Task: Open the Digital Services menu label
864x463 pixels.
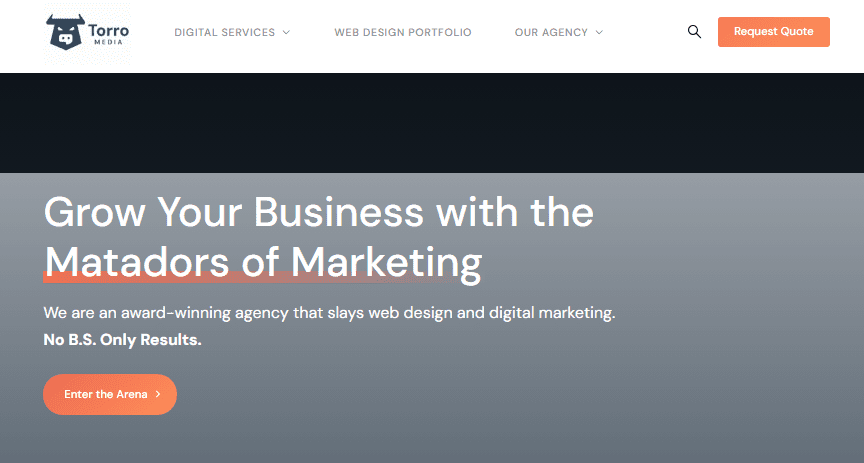Action: pyautogui.click(x=224, y=33)
